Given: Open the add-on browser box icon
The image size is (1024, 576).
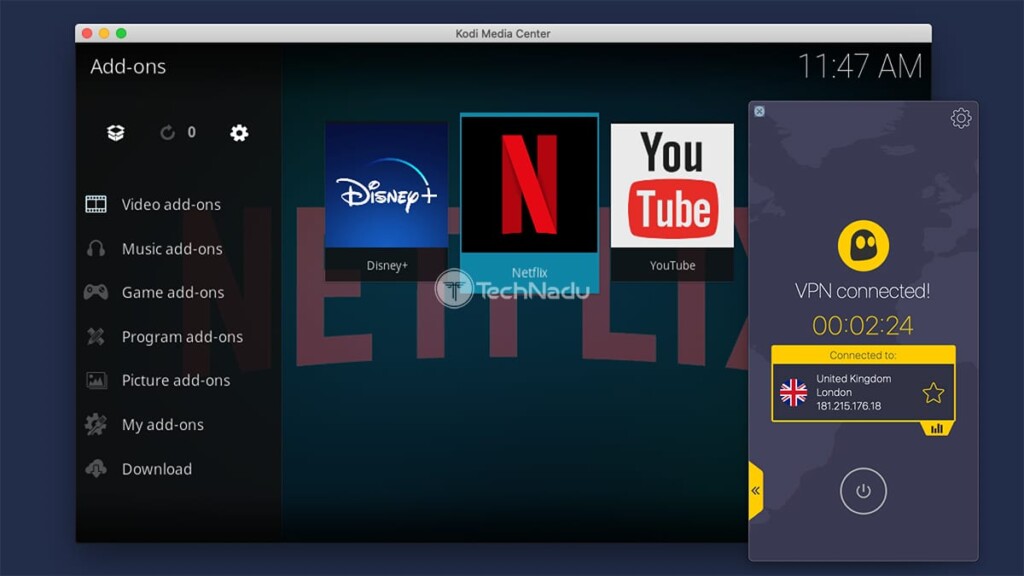Looking at the screenshot, I should pos(116,133).
